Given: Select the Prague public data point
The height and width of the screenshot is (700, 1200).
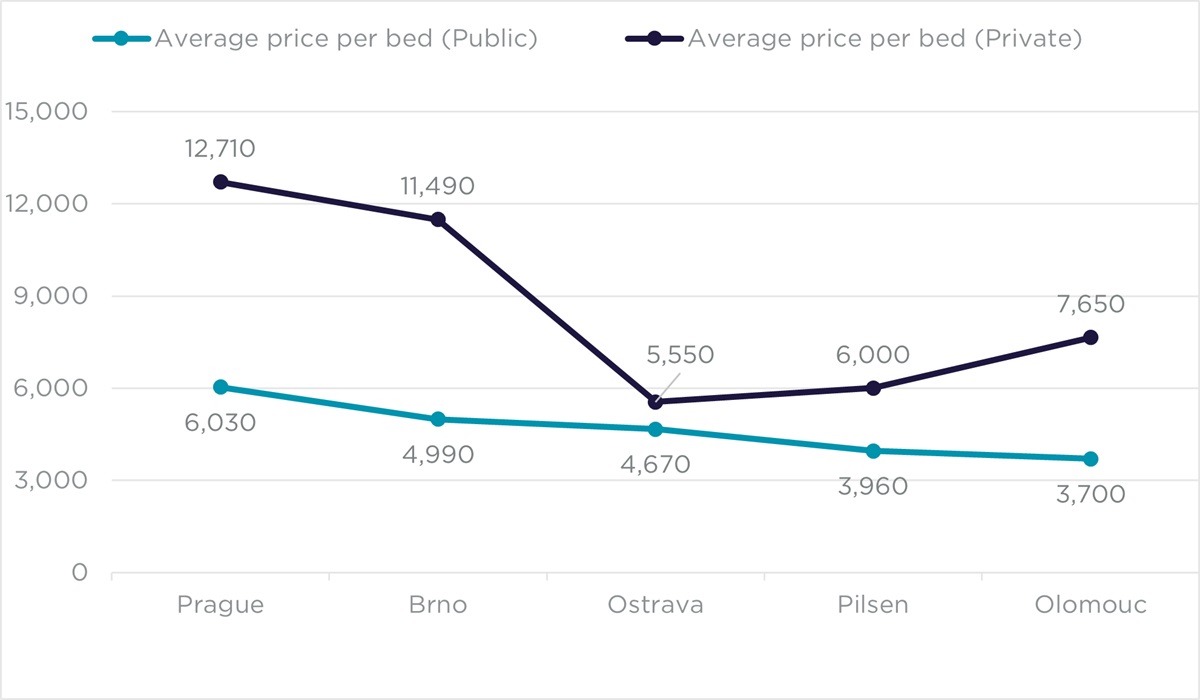Looking at the screenshot, I should 221,387.
